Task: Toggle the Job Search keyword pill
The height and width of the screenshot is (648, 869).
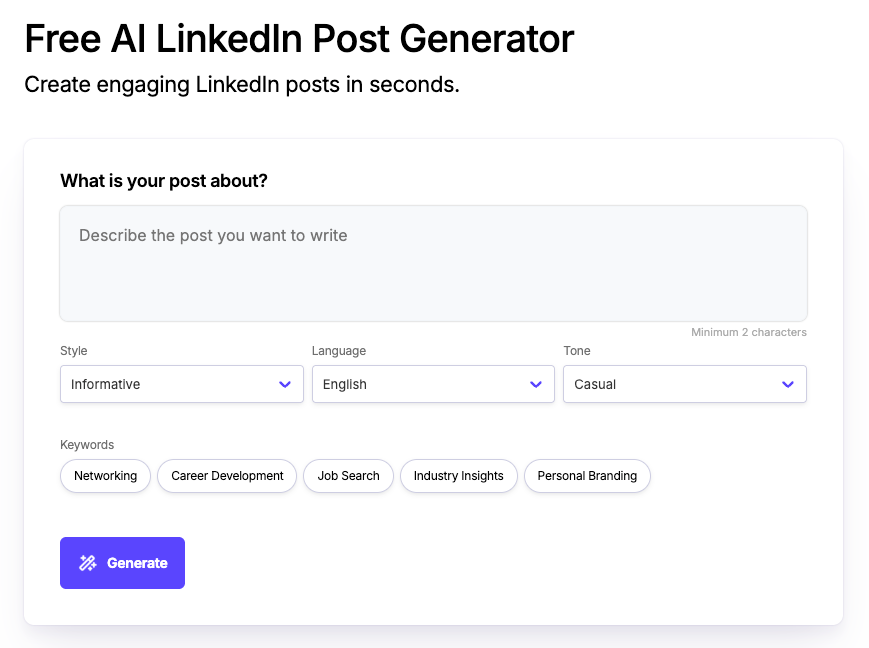Action: (x=348, y=476)
